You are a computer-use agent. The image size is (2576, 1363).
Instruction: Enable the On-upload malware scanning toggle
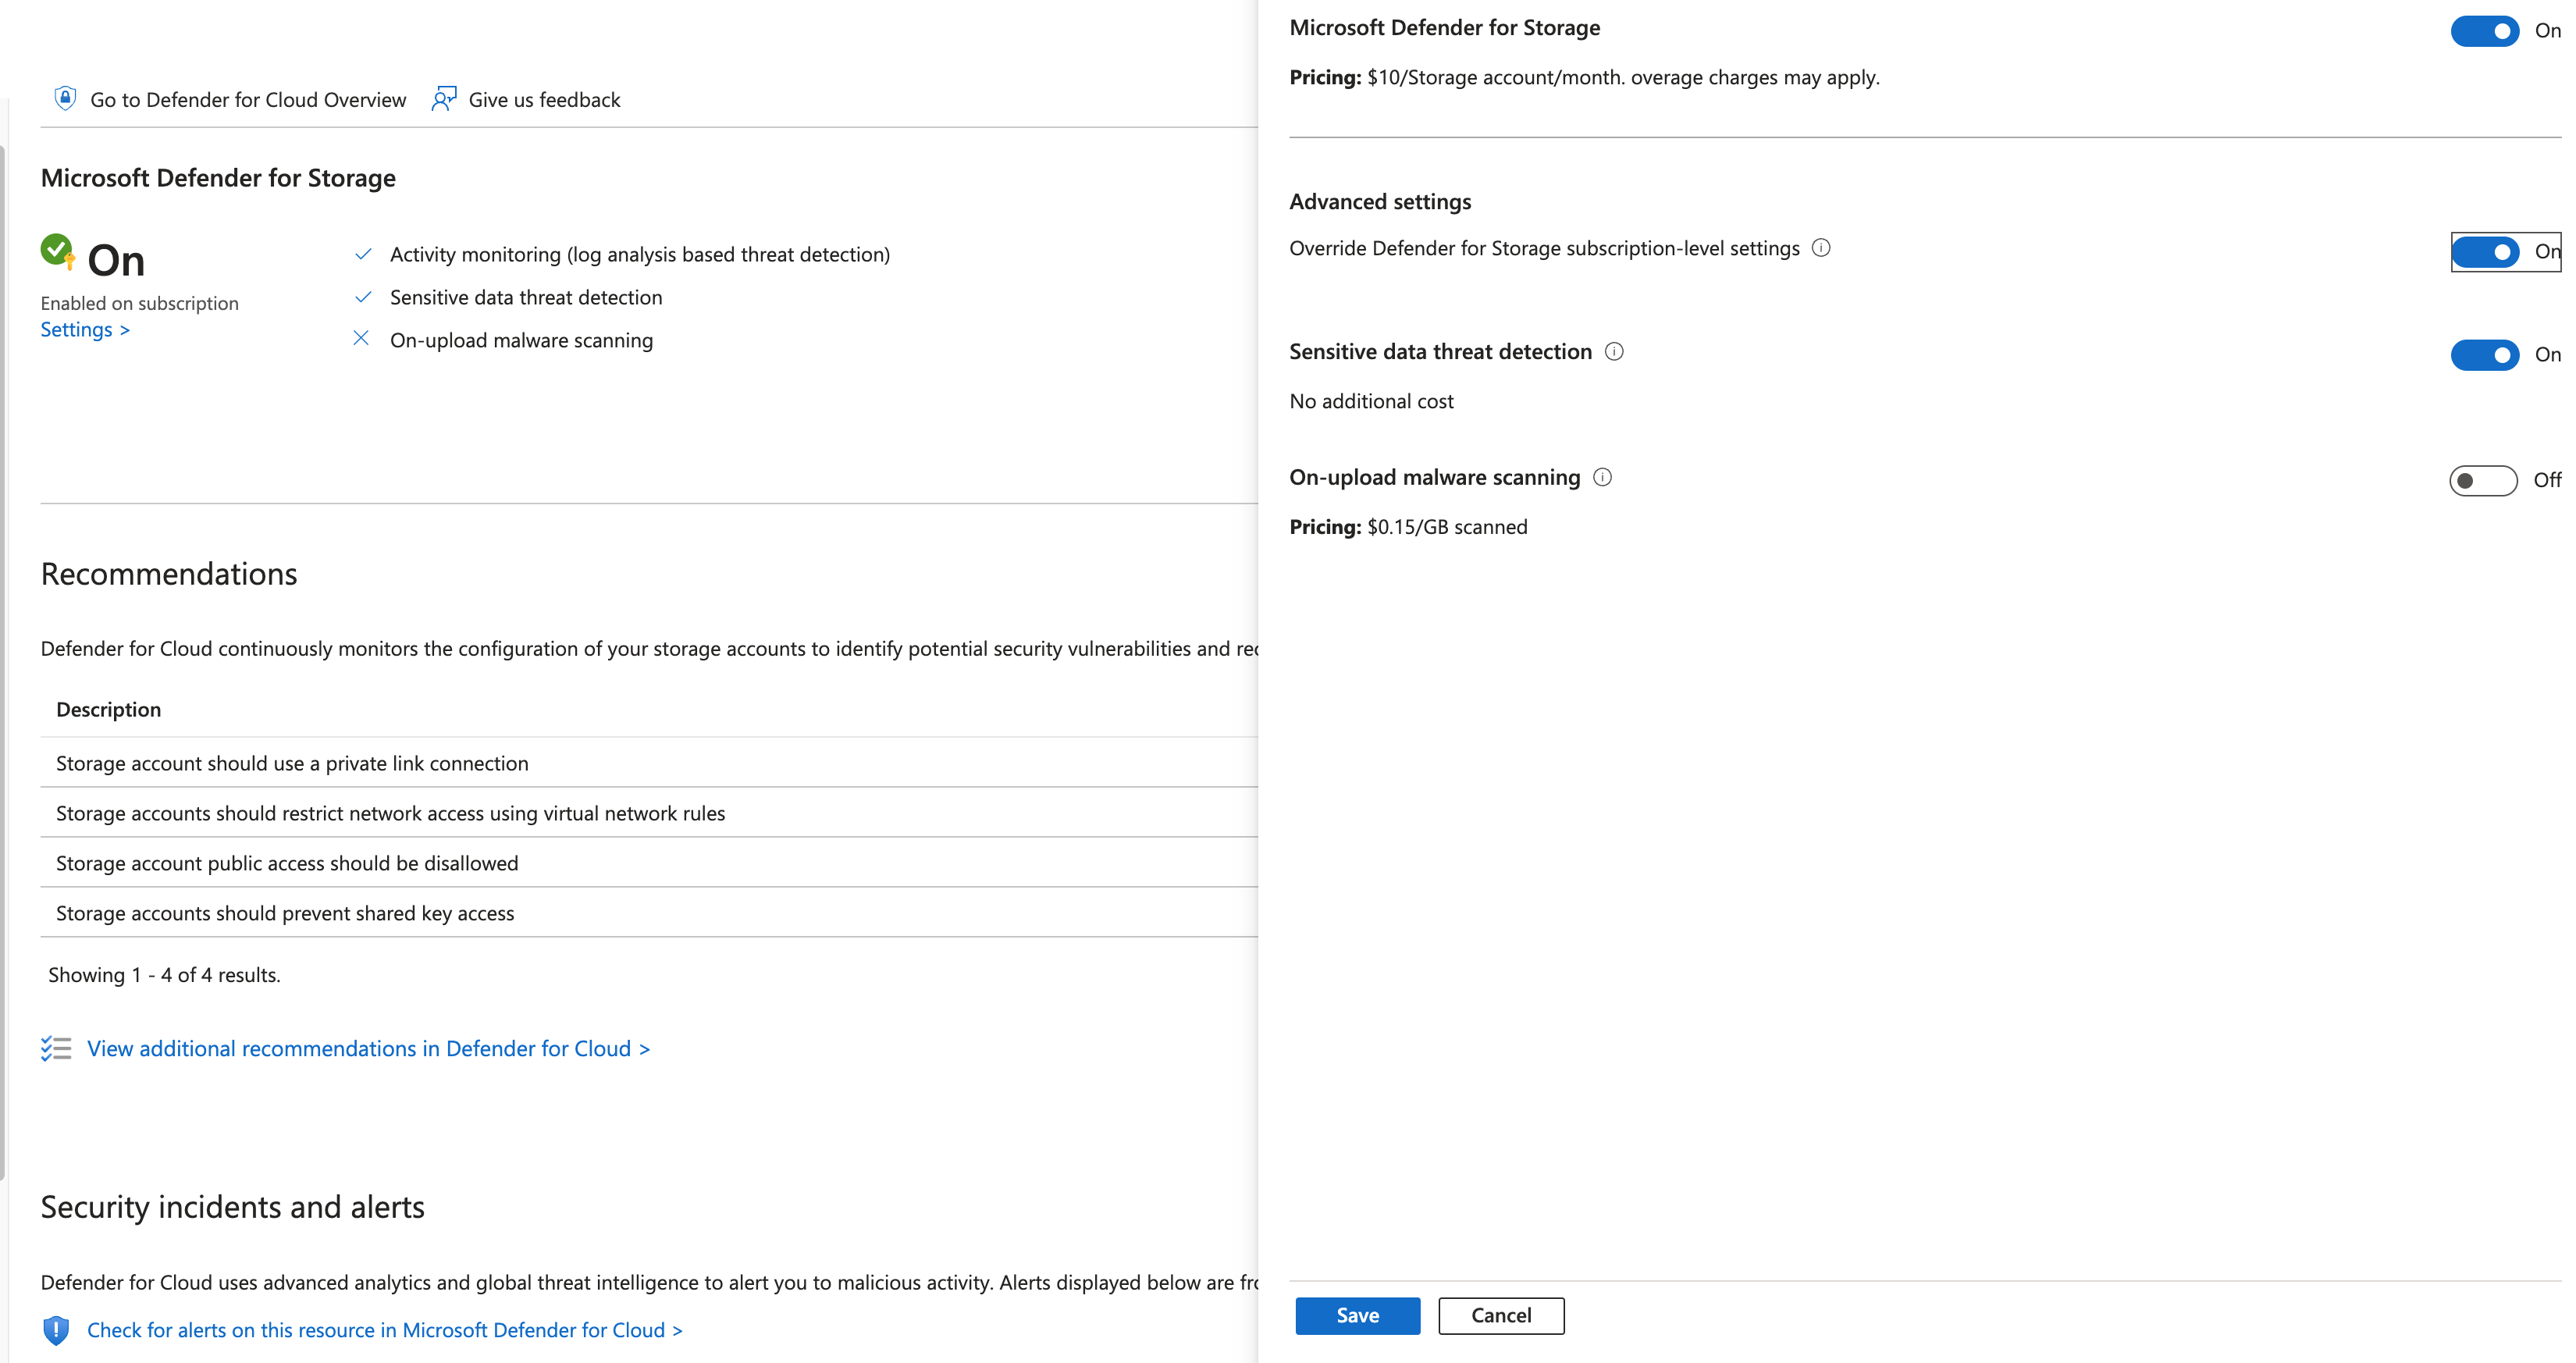(x=2483, y=480)
